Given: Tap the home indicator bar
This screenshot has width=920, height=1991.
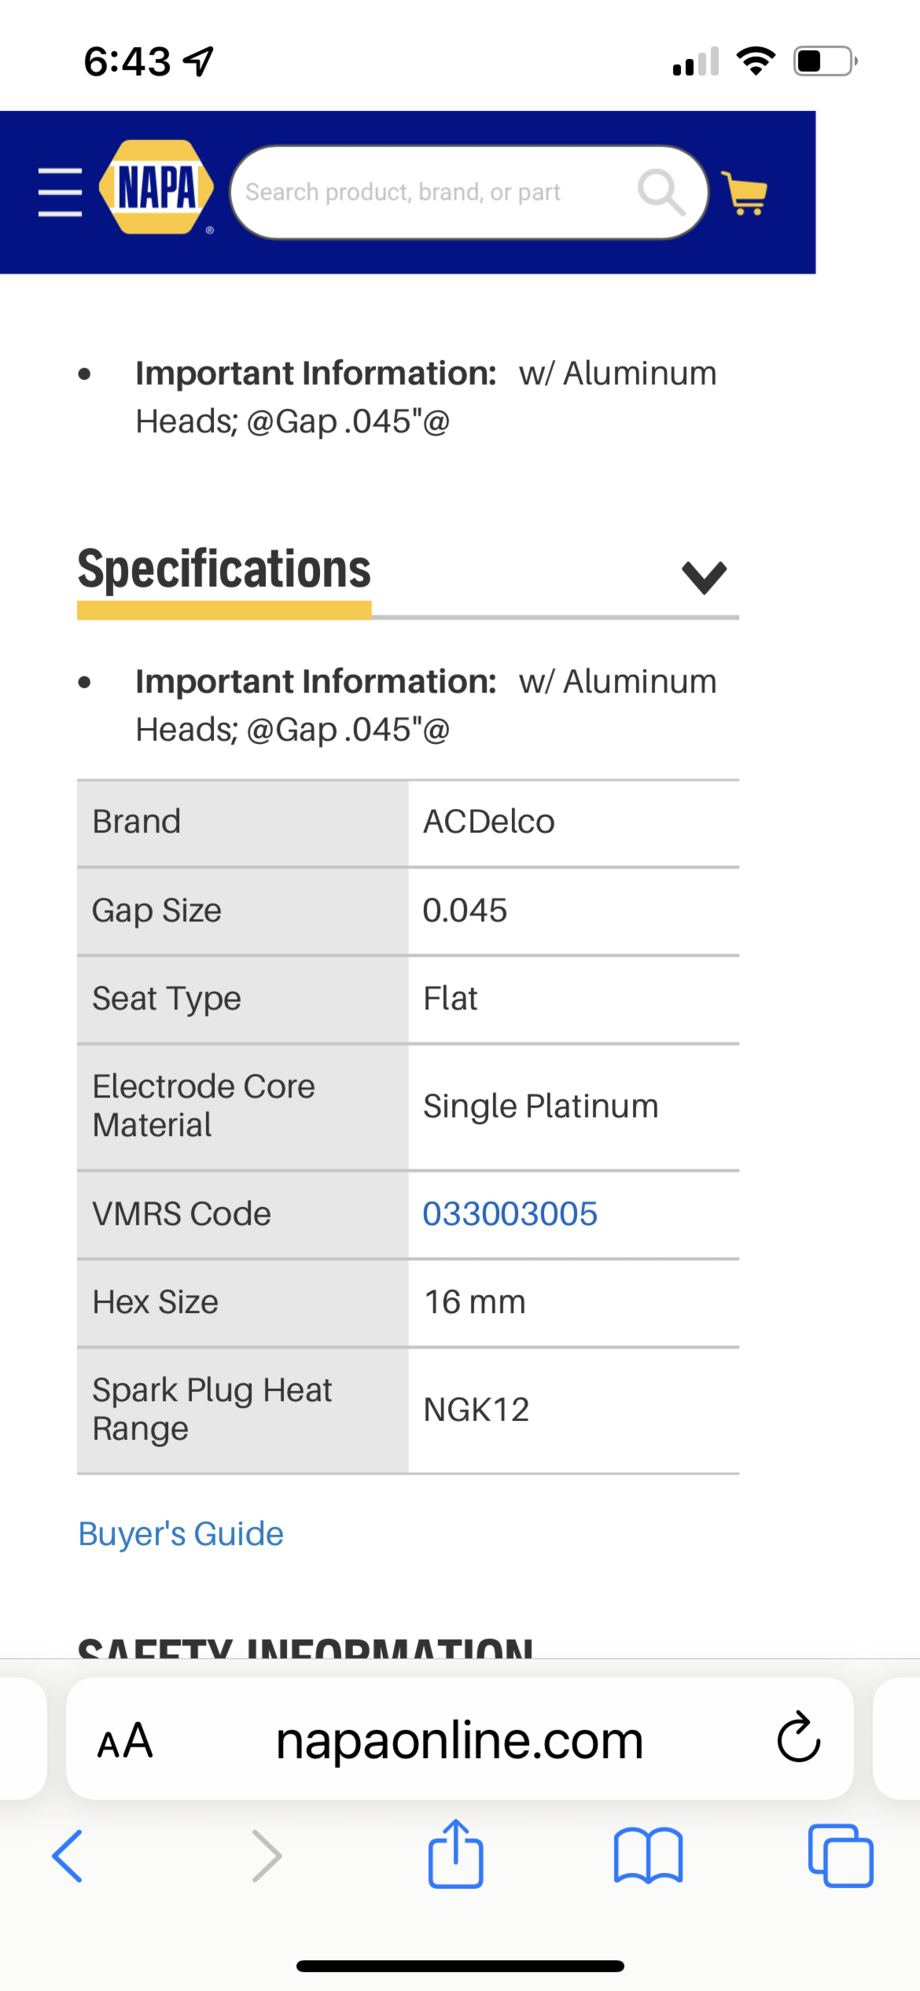Looking at the screenshot, I should [x=460, y=1966].
